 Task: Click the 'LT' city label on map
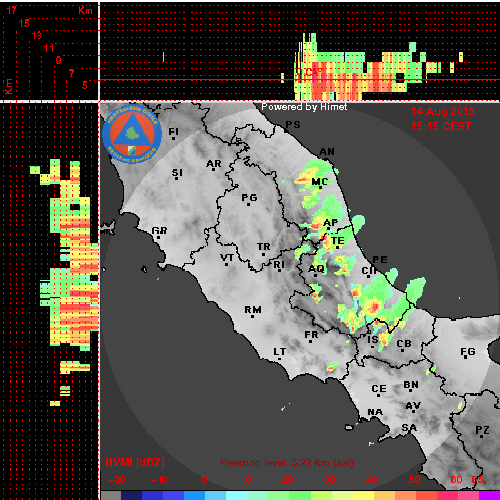pos(280,352)
